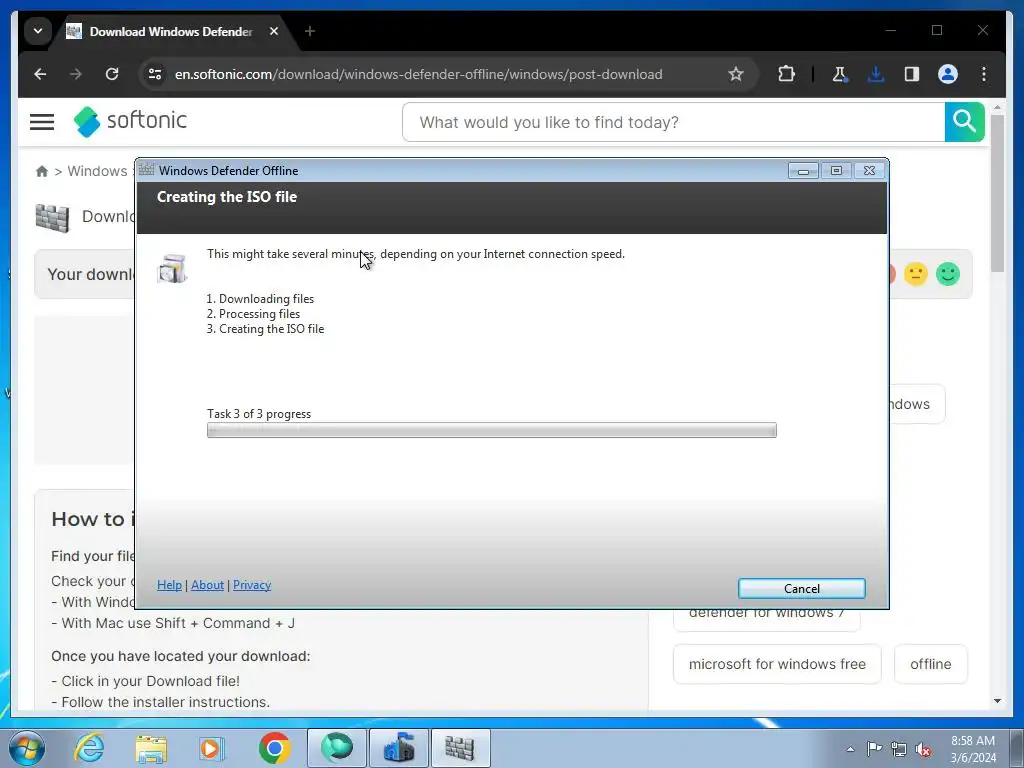1024x768 pixels.
Task: Open Windows Explorer folder taskbar icon
Action: 151,748
